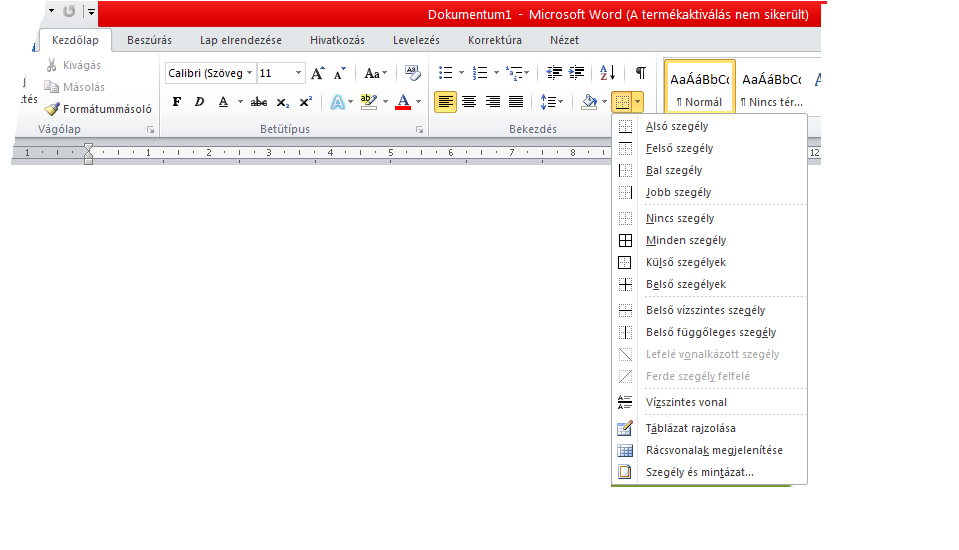Click the borders button icon
This screenshot has height=550, width=959.
tap(623, 102)
